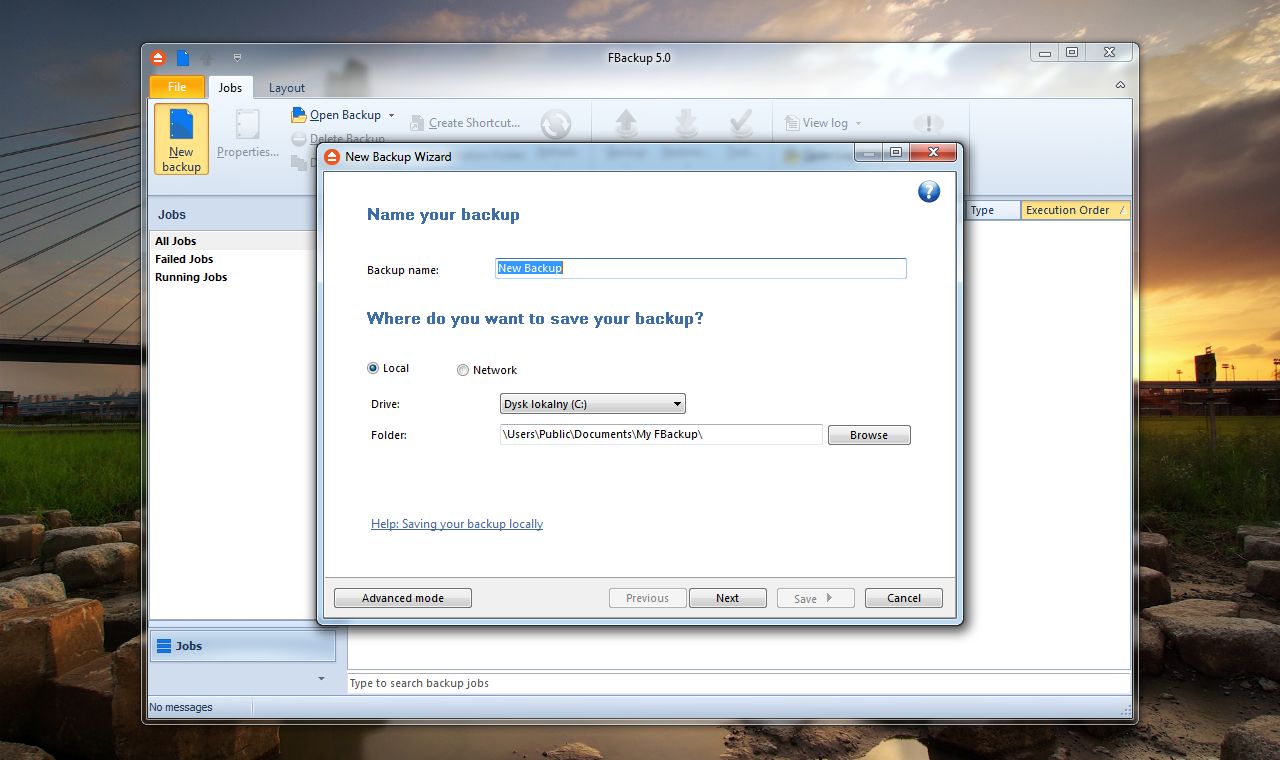Click the Cancel button in wizard
The height and width of the screenshot is (760, 1280).
[x=904, y=598]
